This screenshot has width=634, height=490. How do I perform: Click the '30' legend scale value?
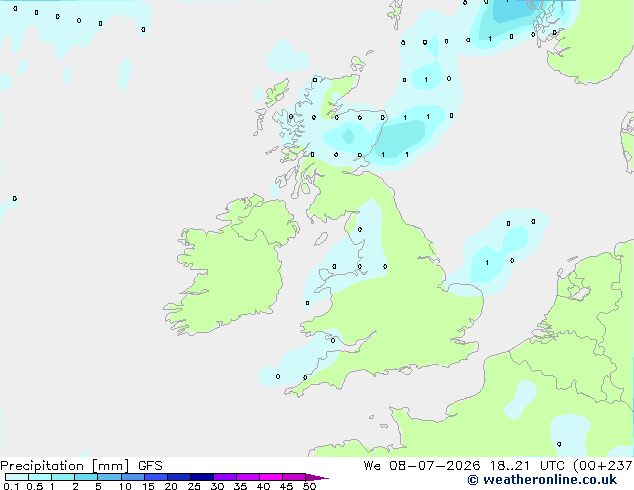click(217, 486)
